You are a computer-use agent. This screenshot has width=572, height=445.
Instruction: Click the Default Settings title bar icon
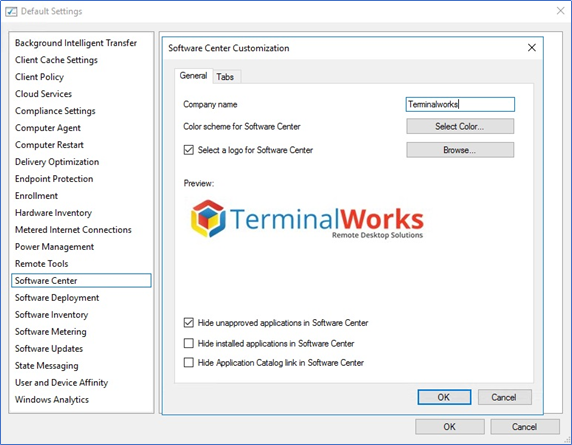[11, 11]
